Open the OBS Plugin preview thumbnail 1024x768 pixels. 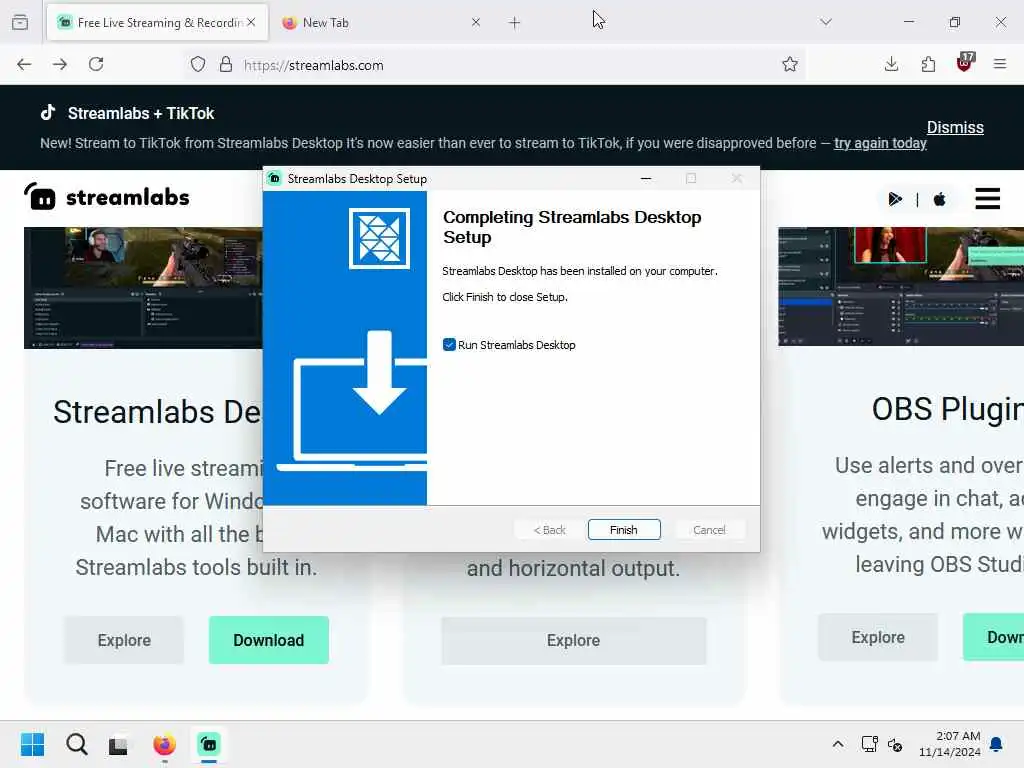[901, 287]
